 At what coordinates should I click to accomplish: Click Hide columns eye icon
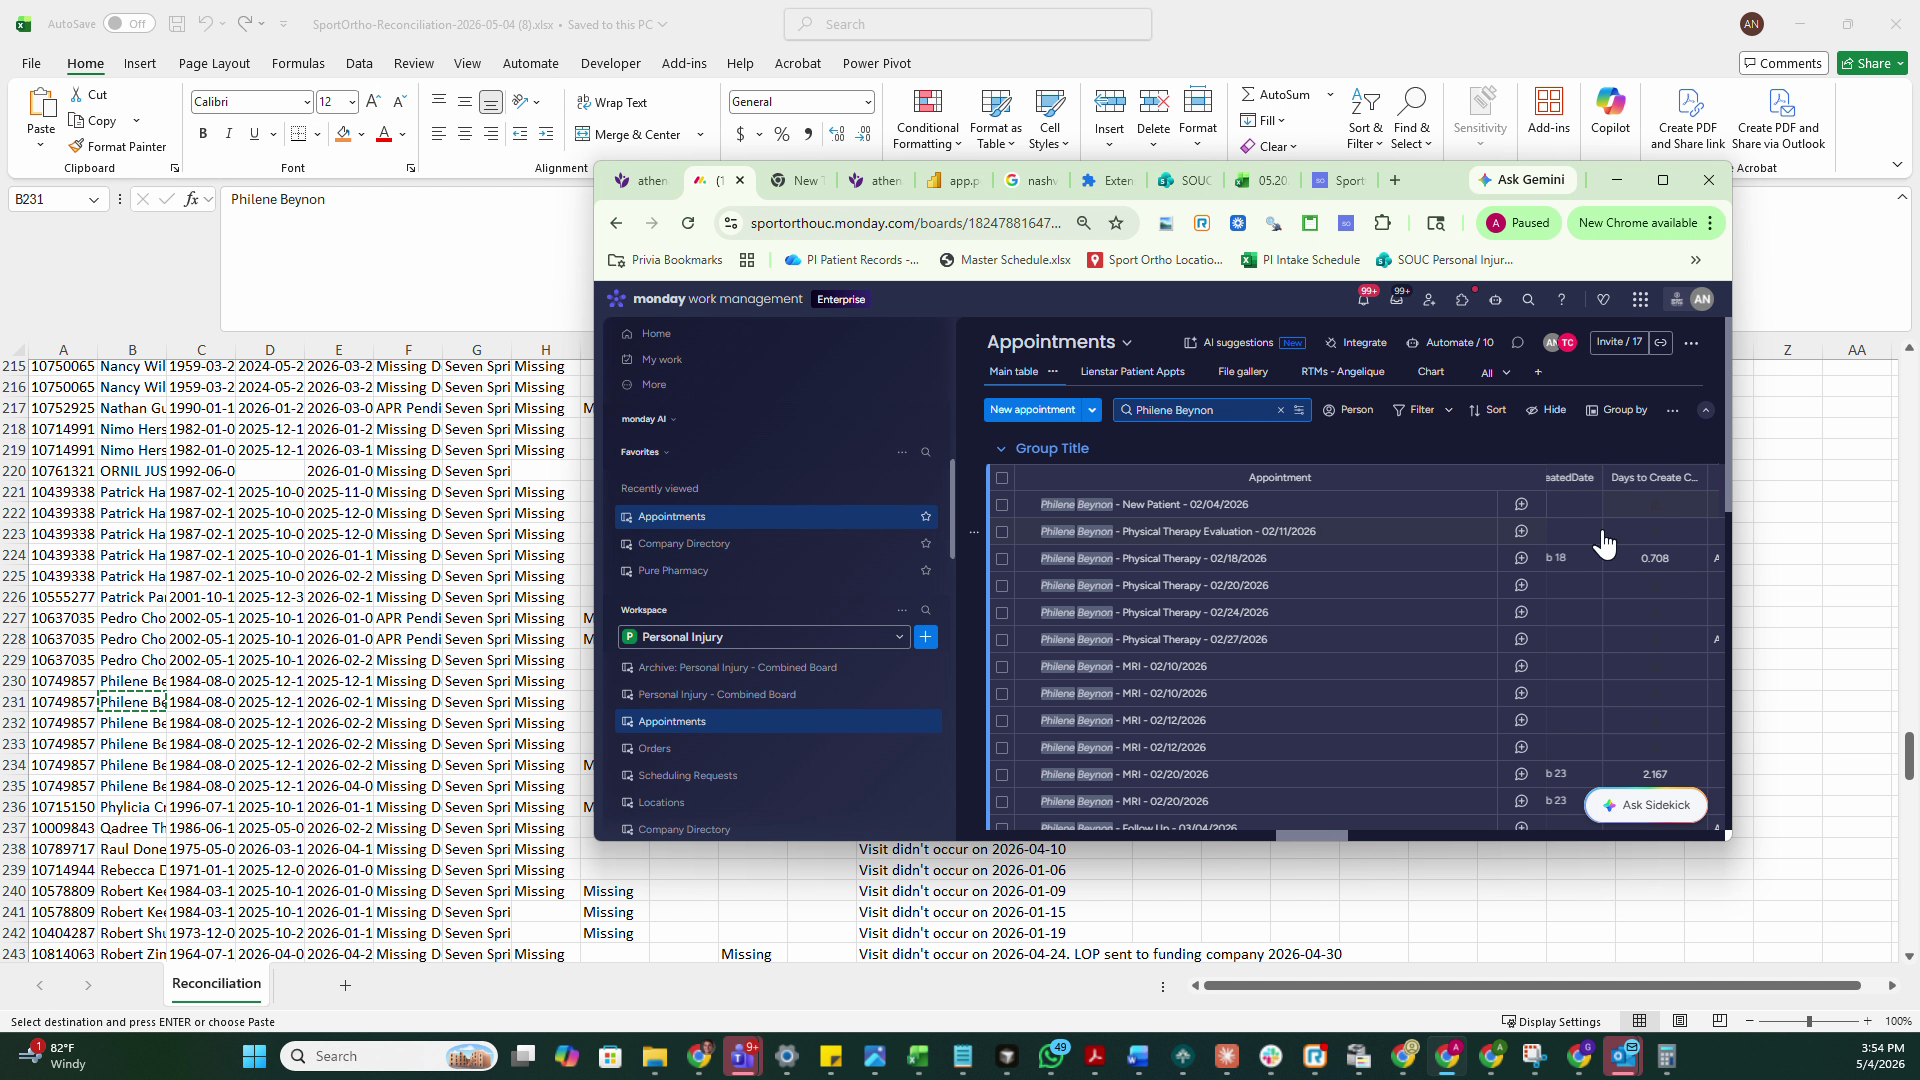click(x=1532, y=410)
